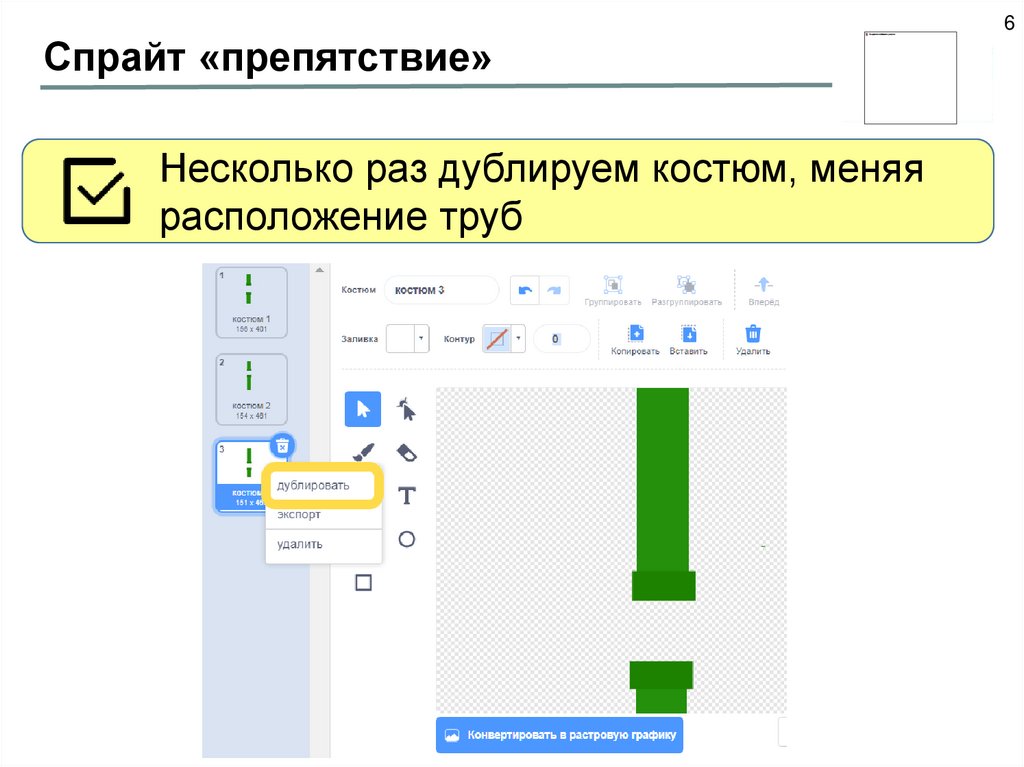Click the Разгруппировать icon
Image resolution: width=1024 pixels, height=767 pixels.
[686, 291]
